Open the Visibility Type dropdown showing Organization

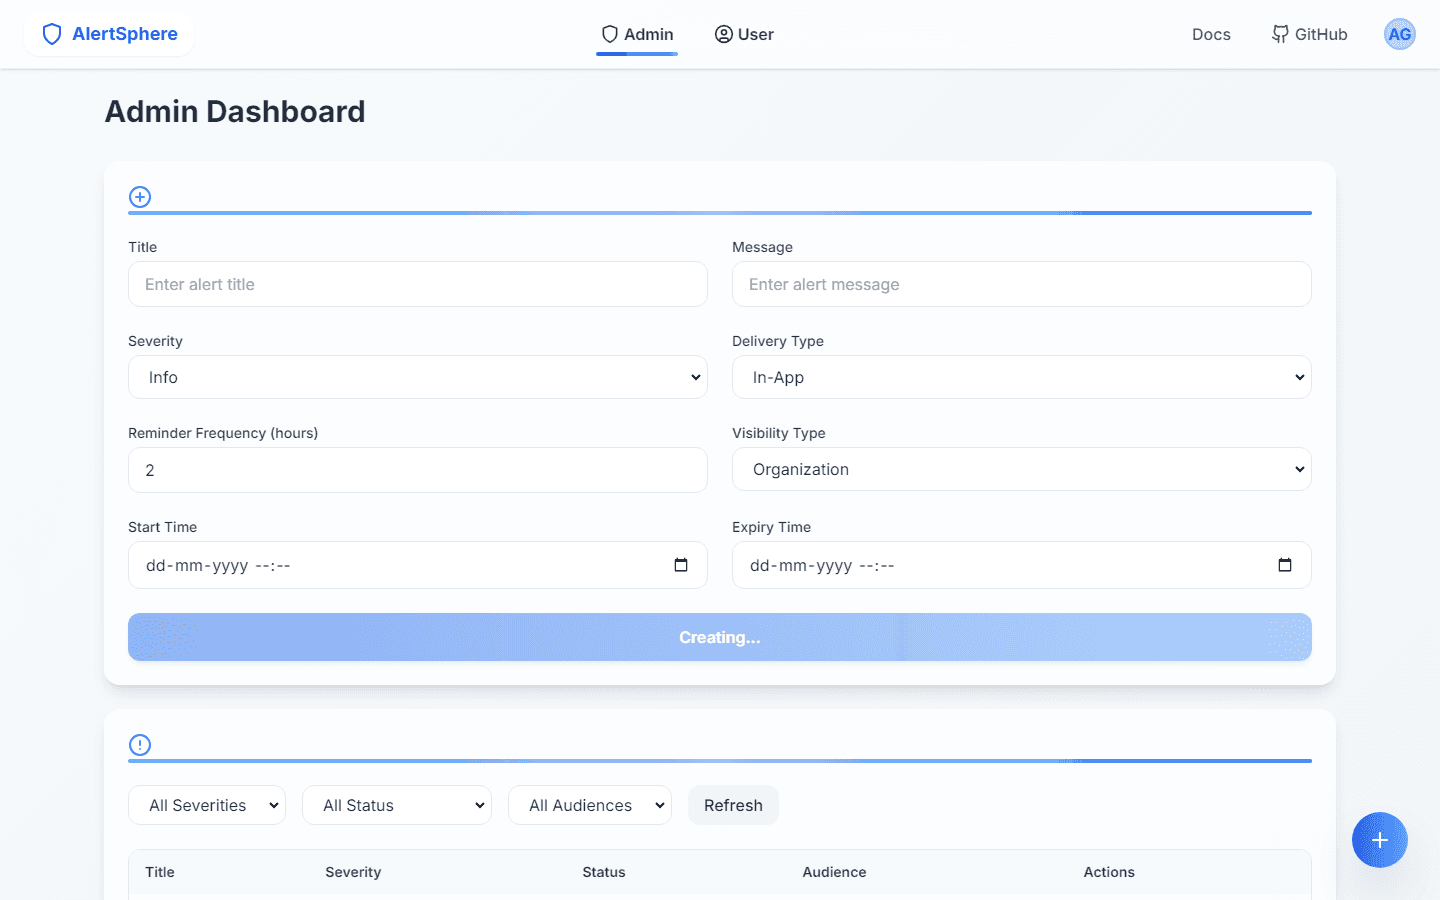click(1022, 469)
